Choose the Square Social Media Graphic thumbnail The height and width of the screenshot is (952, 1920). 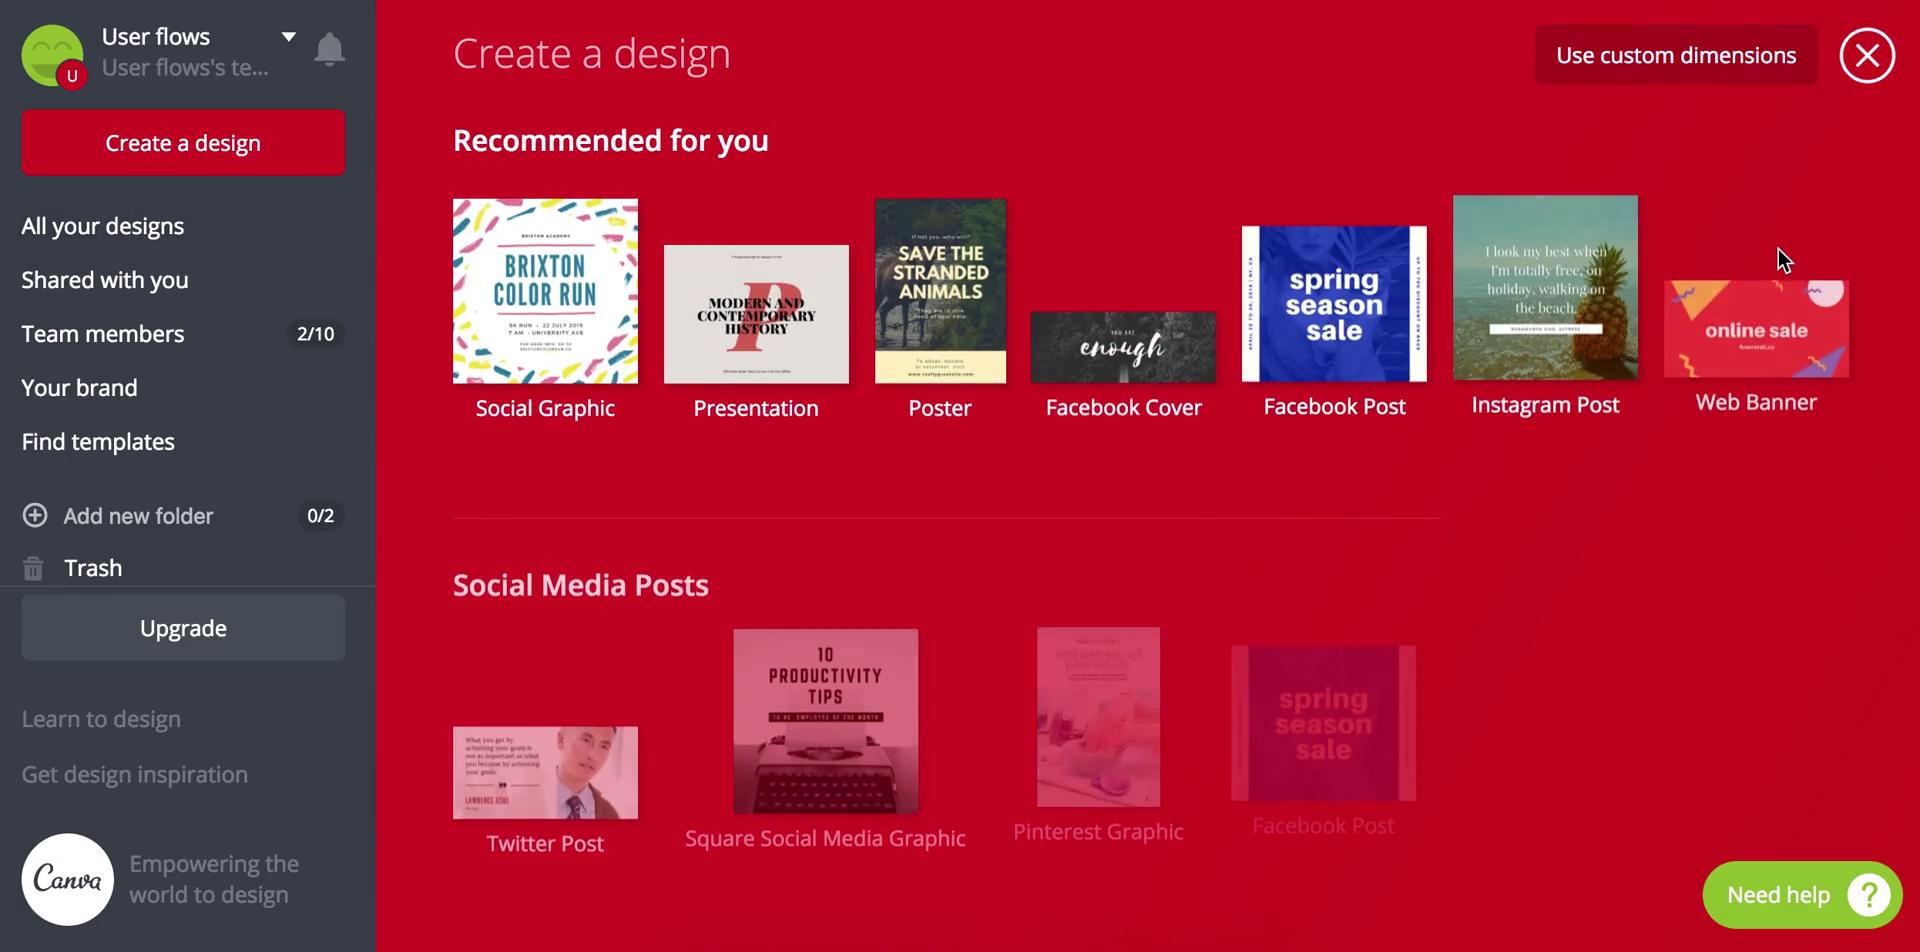825,721
